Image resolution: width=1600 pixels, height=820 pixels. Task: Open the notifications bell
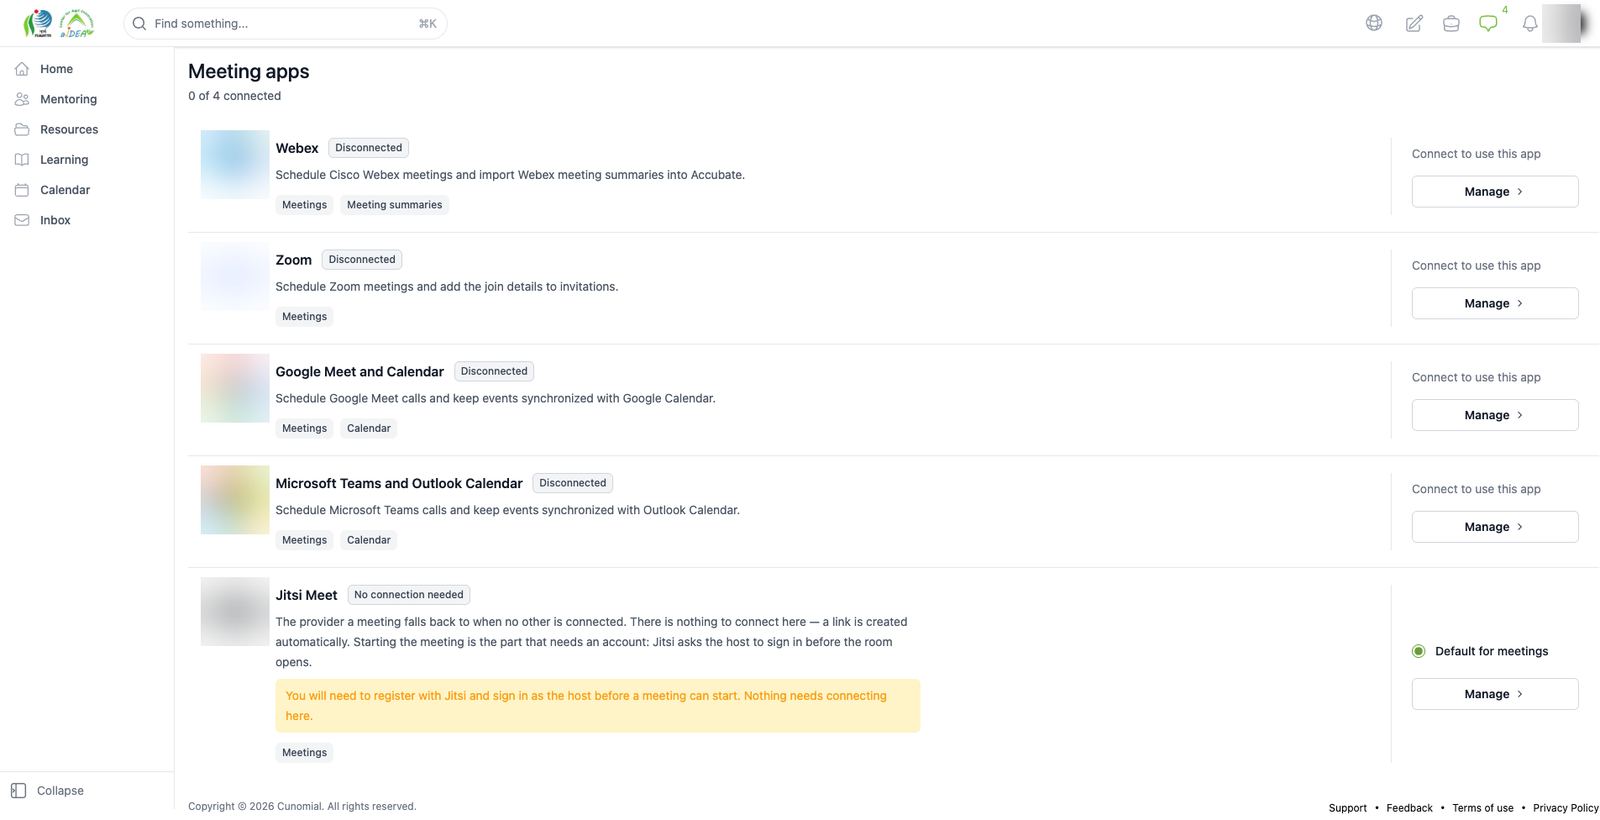point(1530,23)
